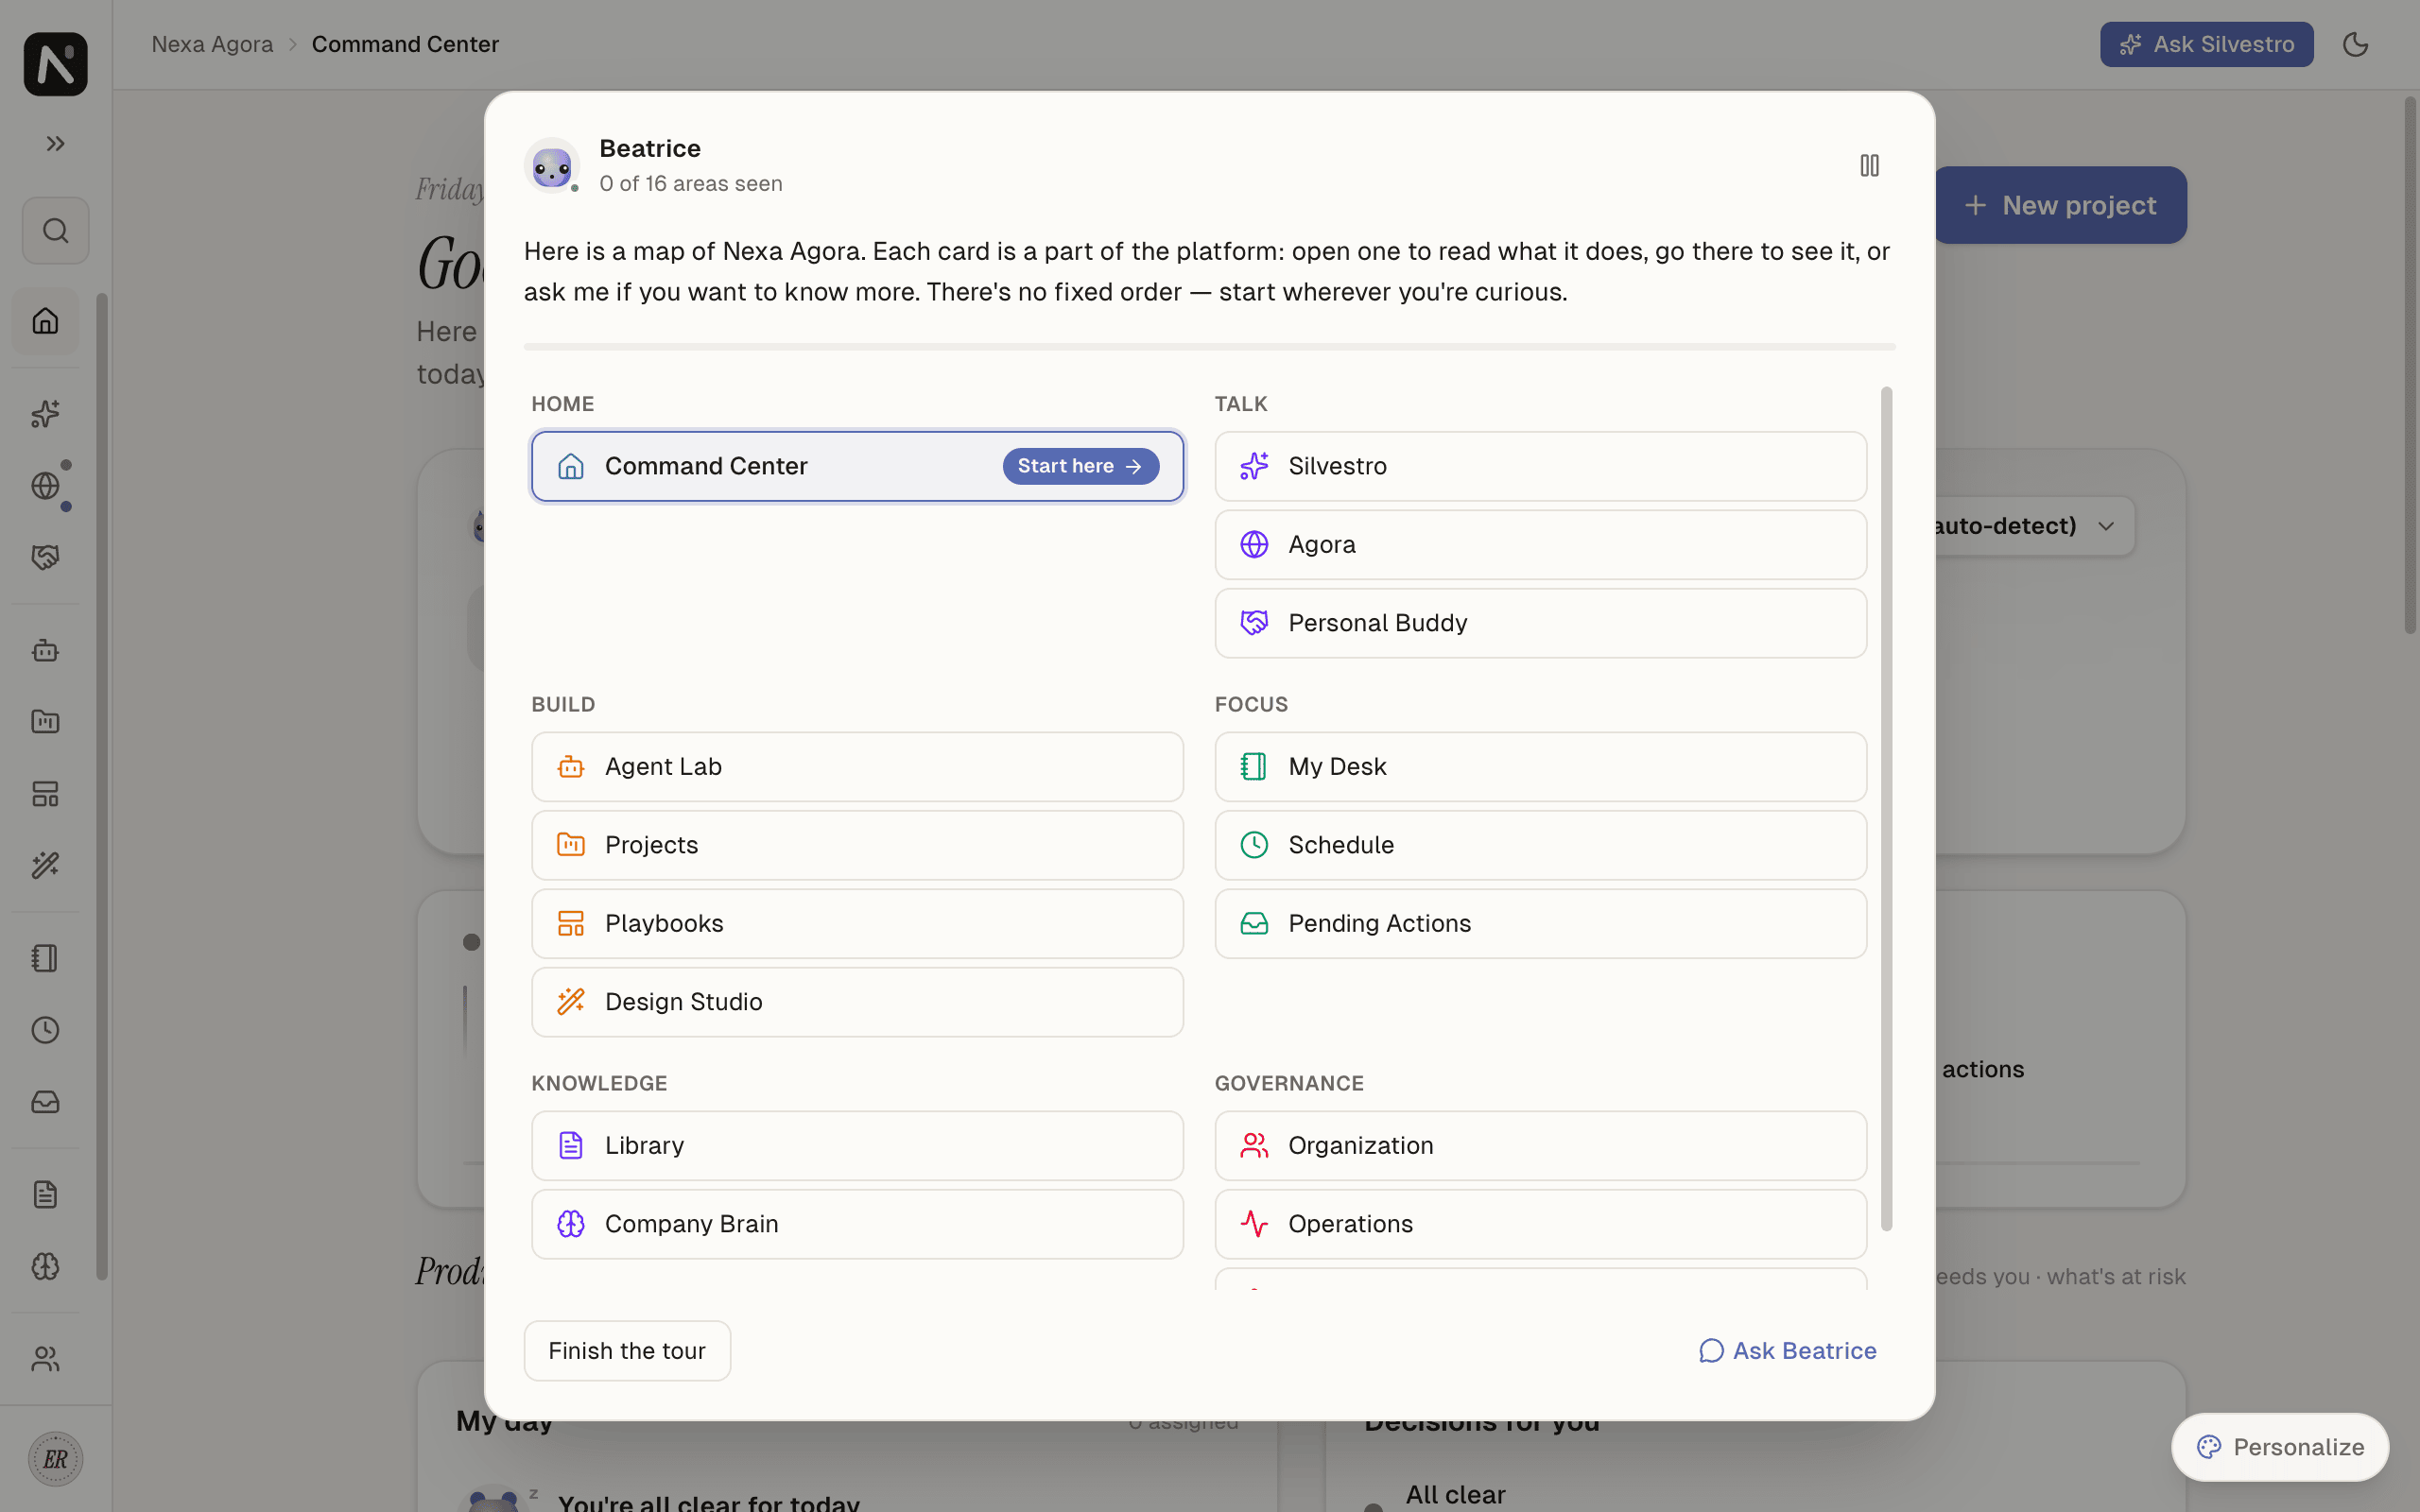The width and height of the screenshot is (2420, 1512).
Task: Open Organization people icon in the sidebar
Action: [46, 1359]
